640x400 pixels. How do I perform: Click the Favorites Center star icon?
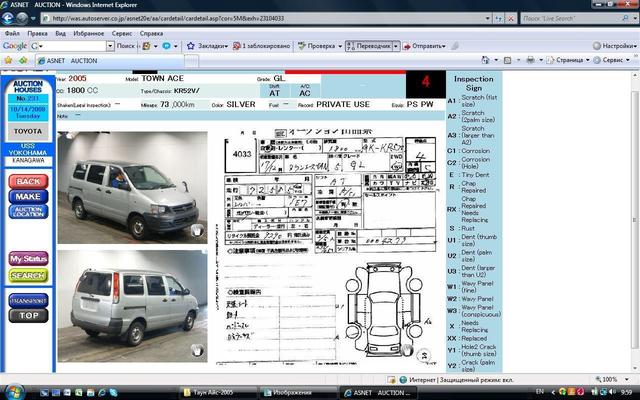8,60
